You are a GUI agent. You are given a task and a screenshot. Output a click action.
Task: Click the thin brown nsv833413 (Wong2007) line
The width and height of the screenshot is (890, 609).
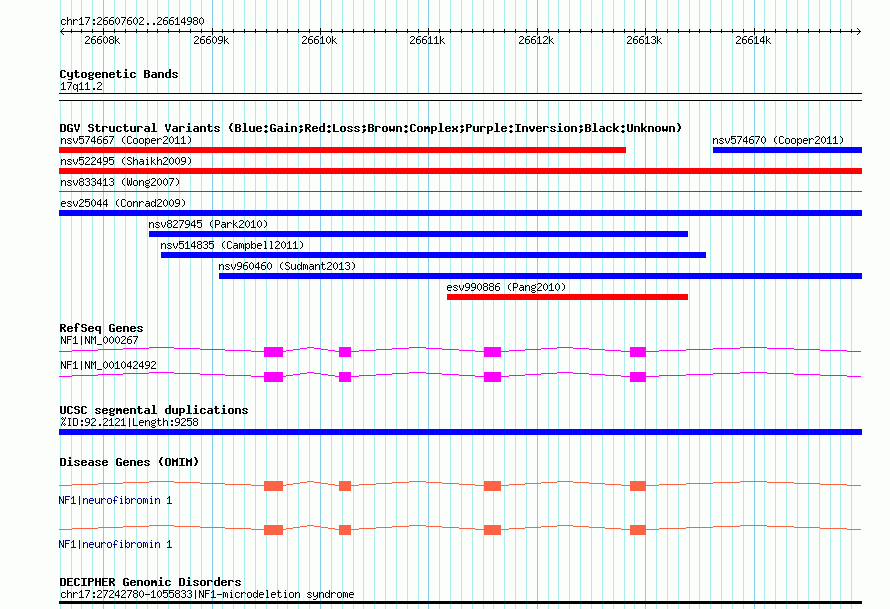(460, 191)
